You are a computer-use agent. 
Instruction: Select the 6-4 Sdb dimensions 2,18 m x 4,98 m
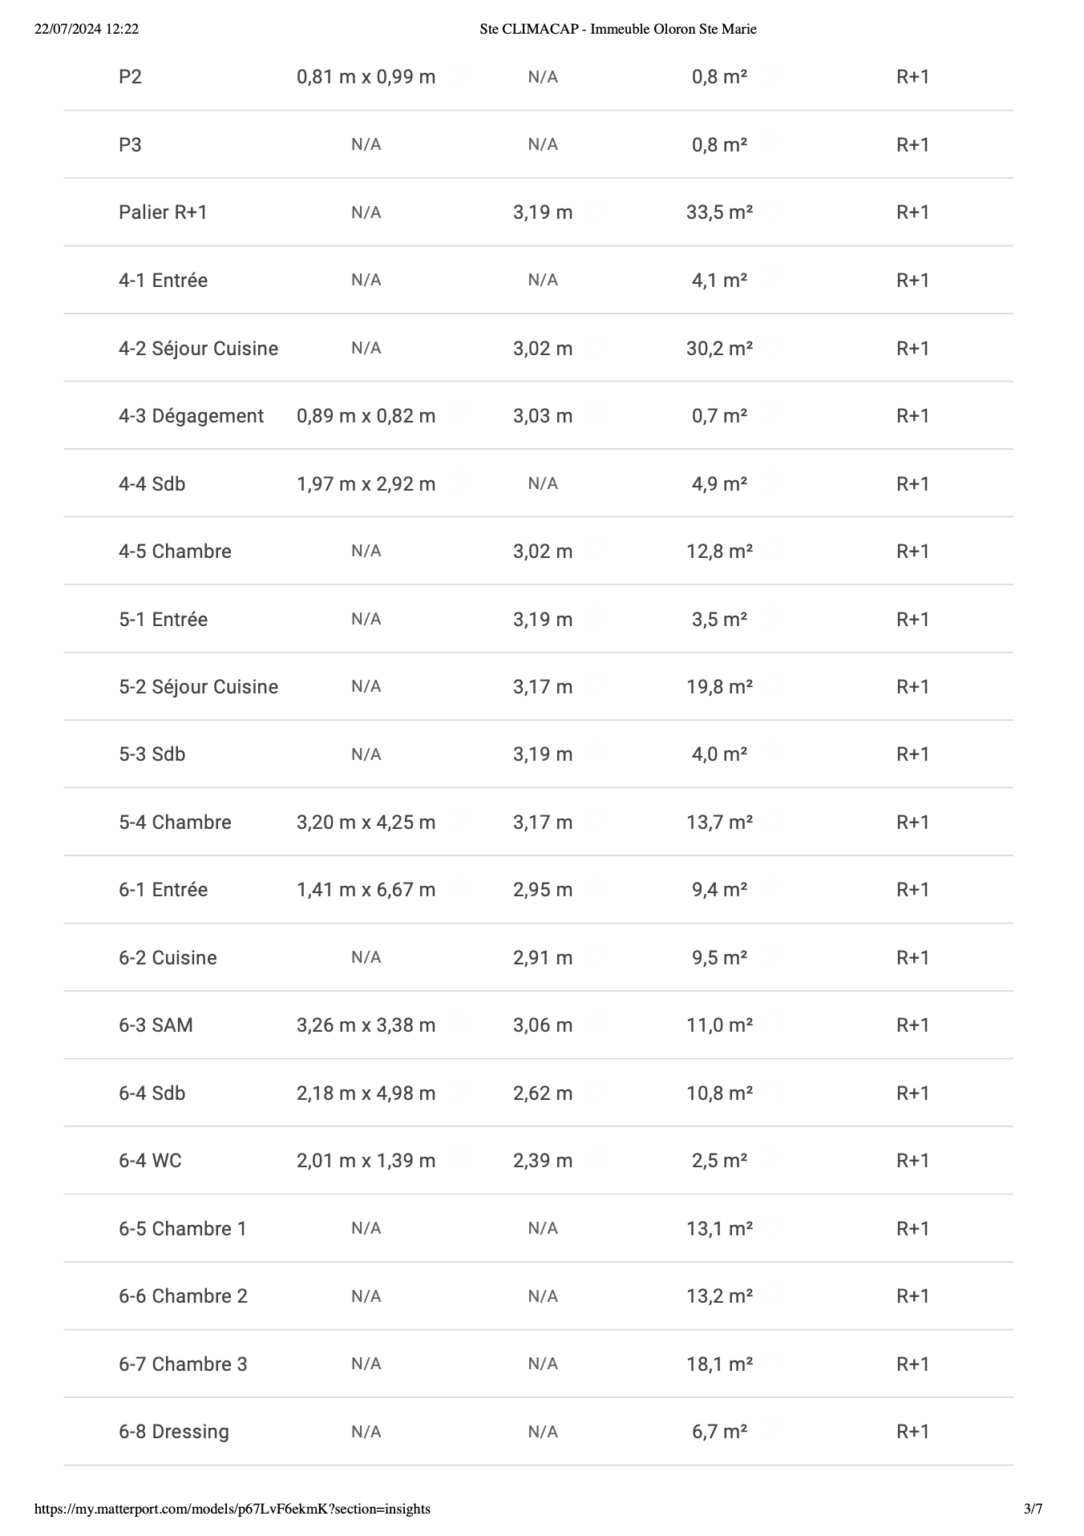coord(366,1093)
